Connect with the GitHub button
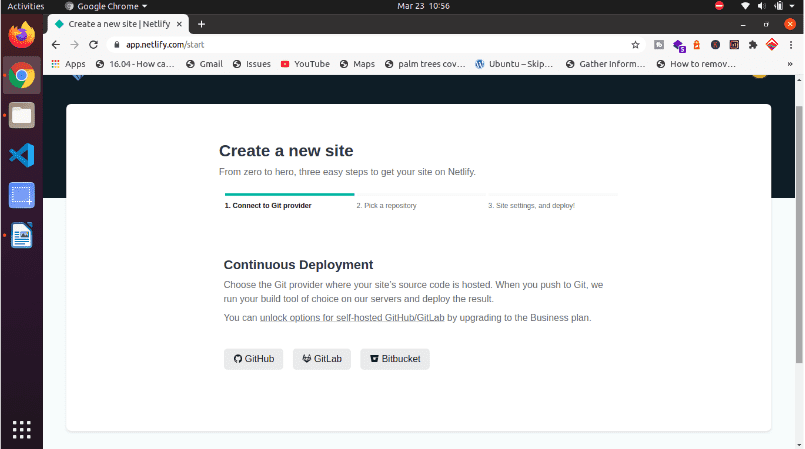Image resolution: width=805 pixels, height=449 pixels. (x=254, y=359)
